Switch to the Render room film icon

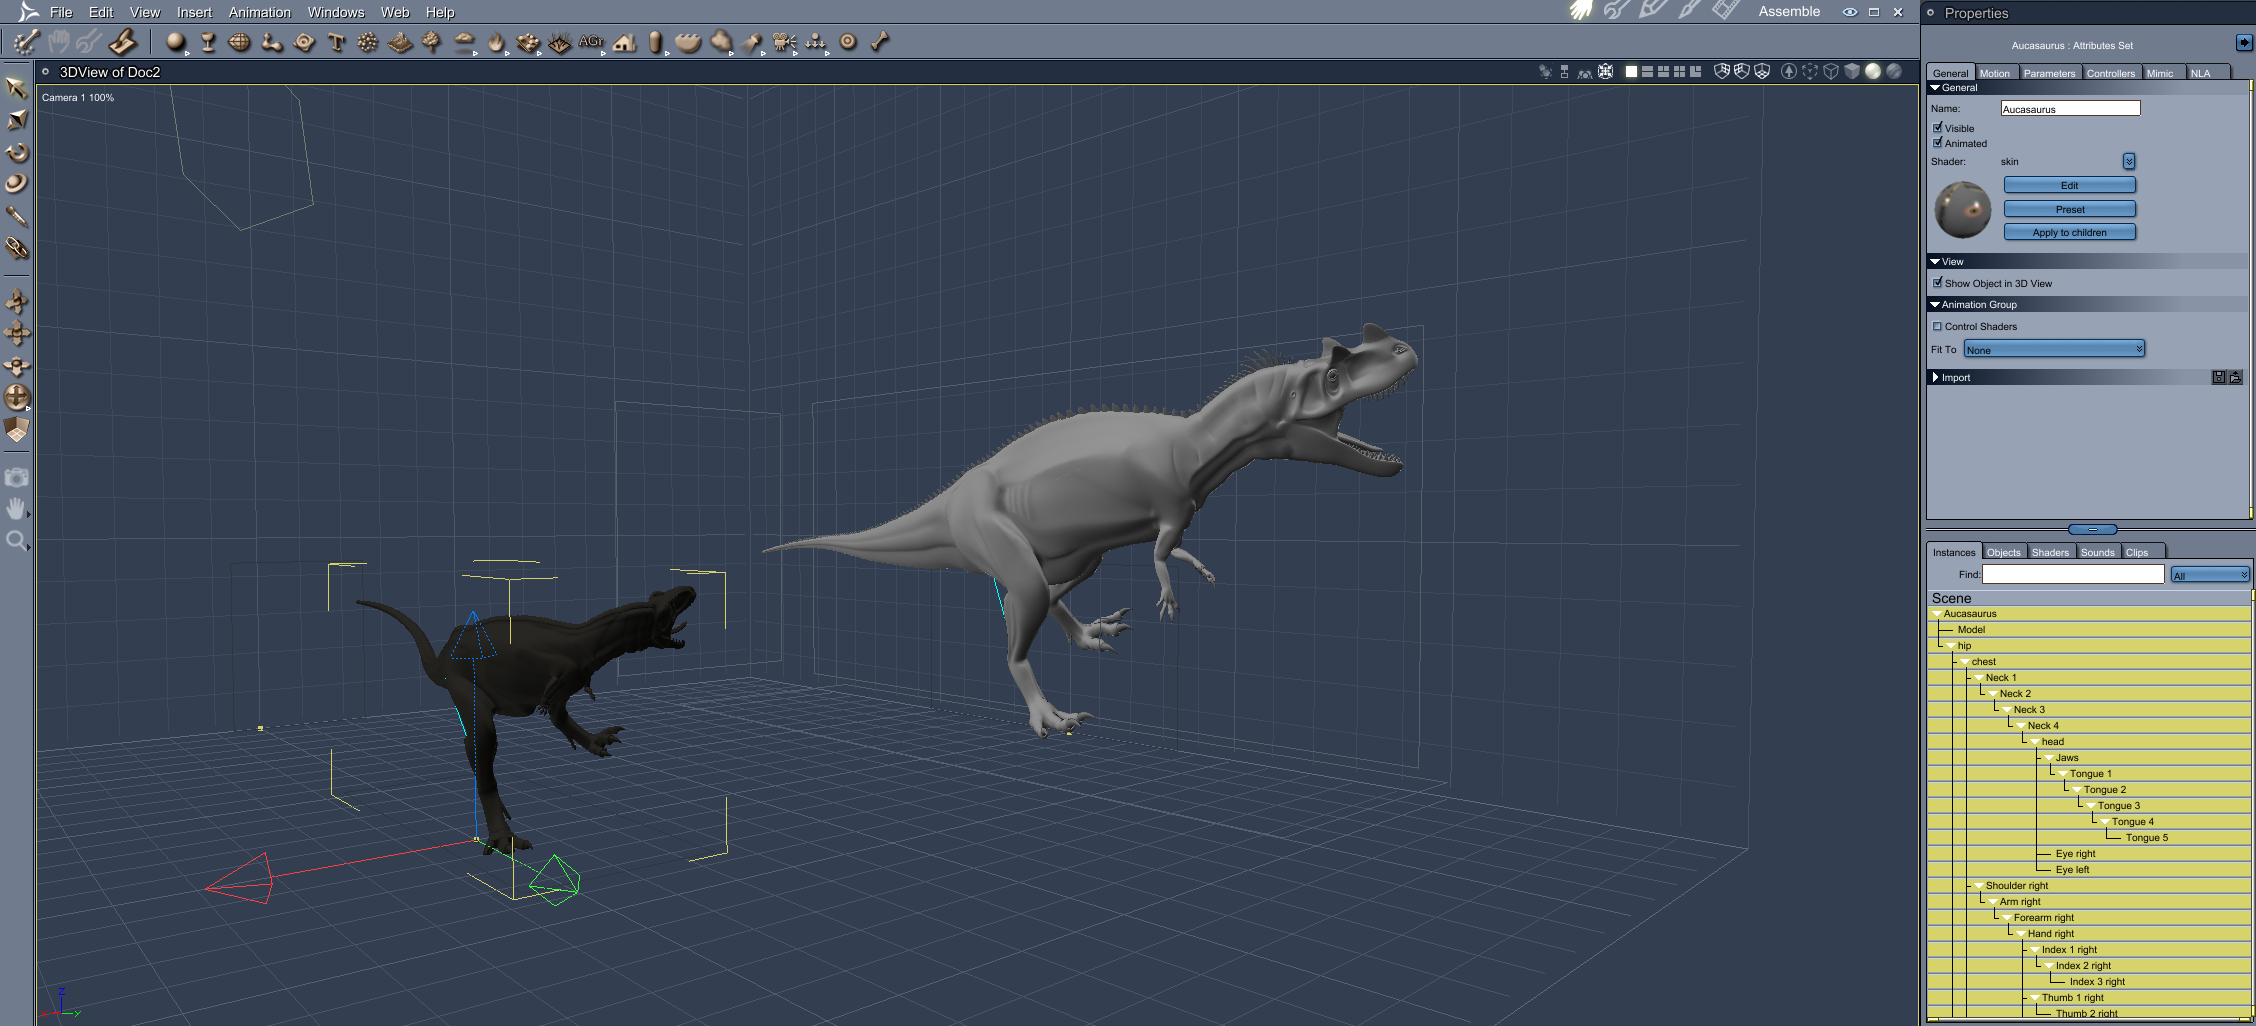1724,11
